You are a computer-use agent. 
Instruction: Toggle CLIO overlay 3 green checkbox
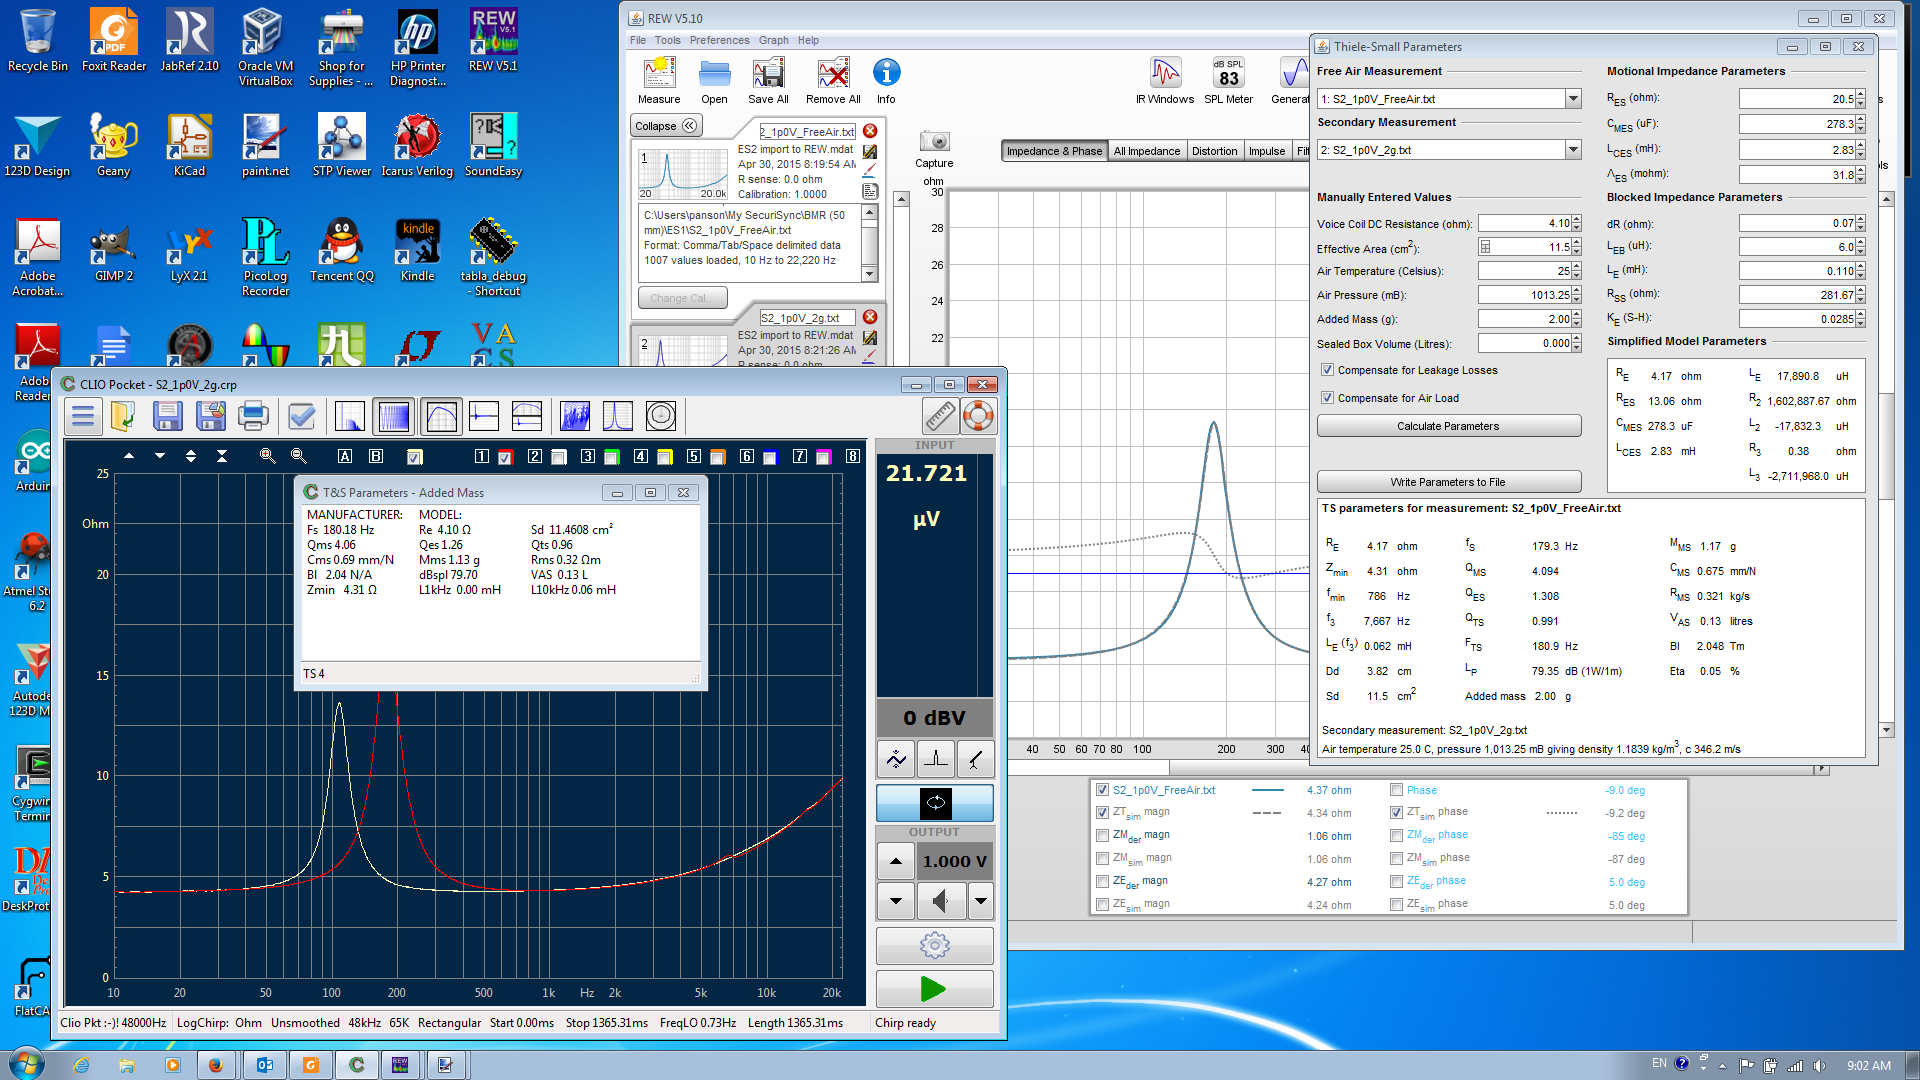click(611, 457)
